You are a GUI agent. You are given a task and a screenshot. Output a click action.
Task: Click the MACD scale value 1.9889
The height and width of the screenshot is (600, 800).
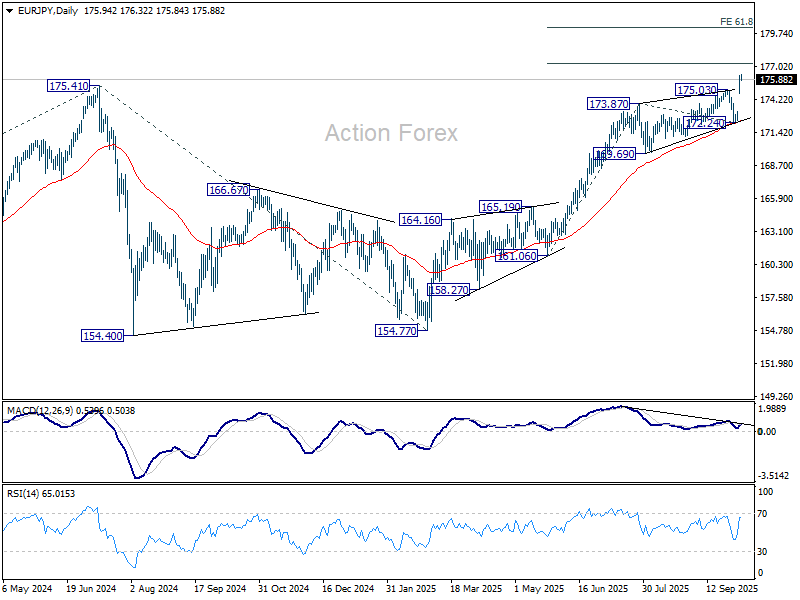(773, 409)
